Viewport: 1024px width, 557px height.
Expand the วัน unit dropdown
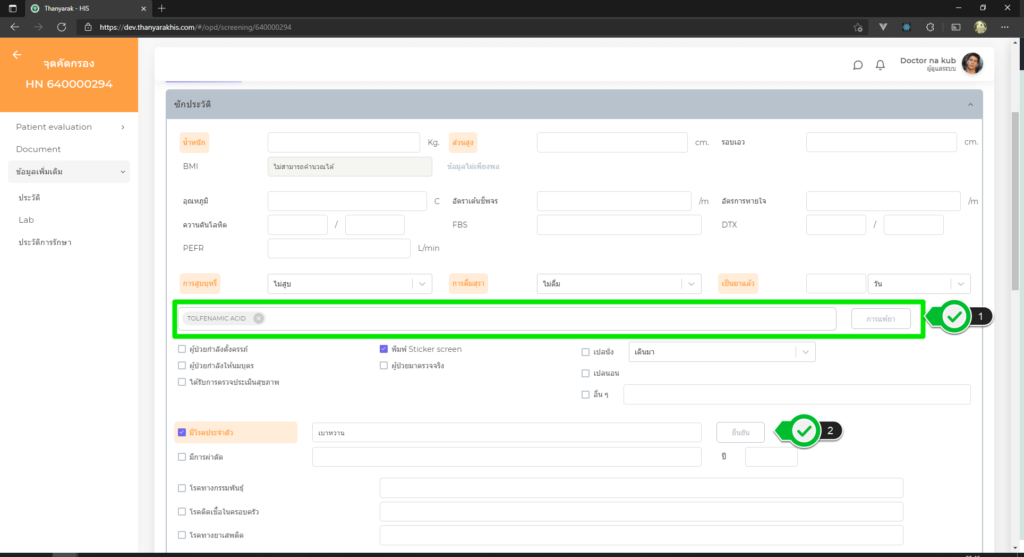pyautogui.click(x=918, y=284)
